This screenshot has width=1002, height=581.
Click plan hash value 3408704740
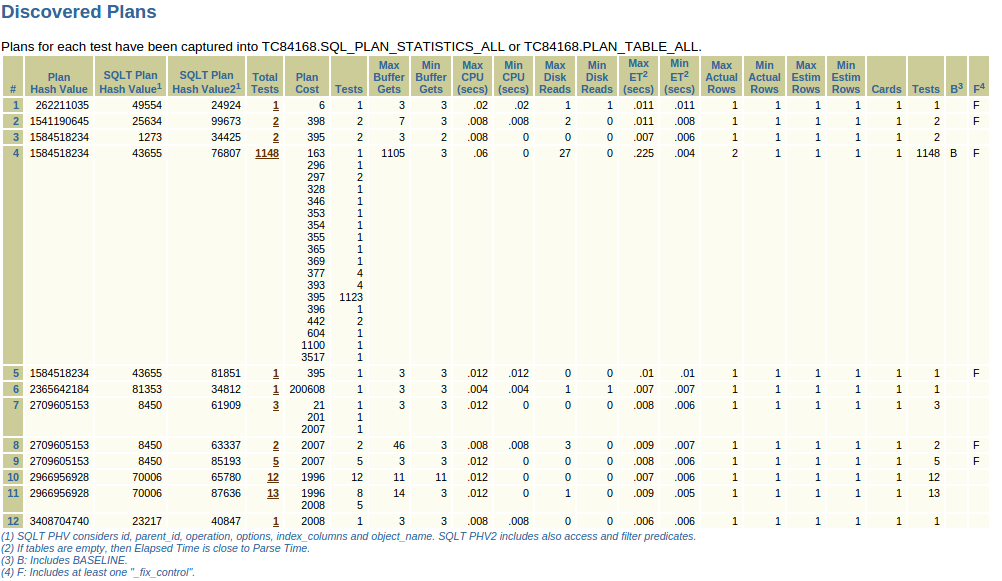click(x=58, y=521)
